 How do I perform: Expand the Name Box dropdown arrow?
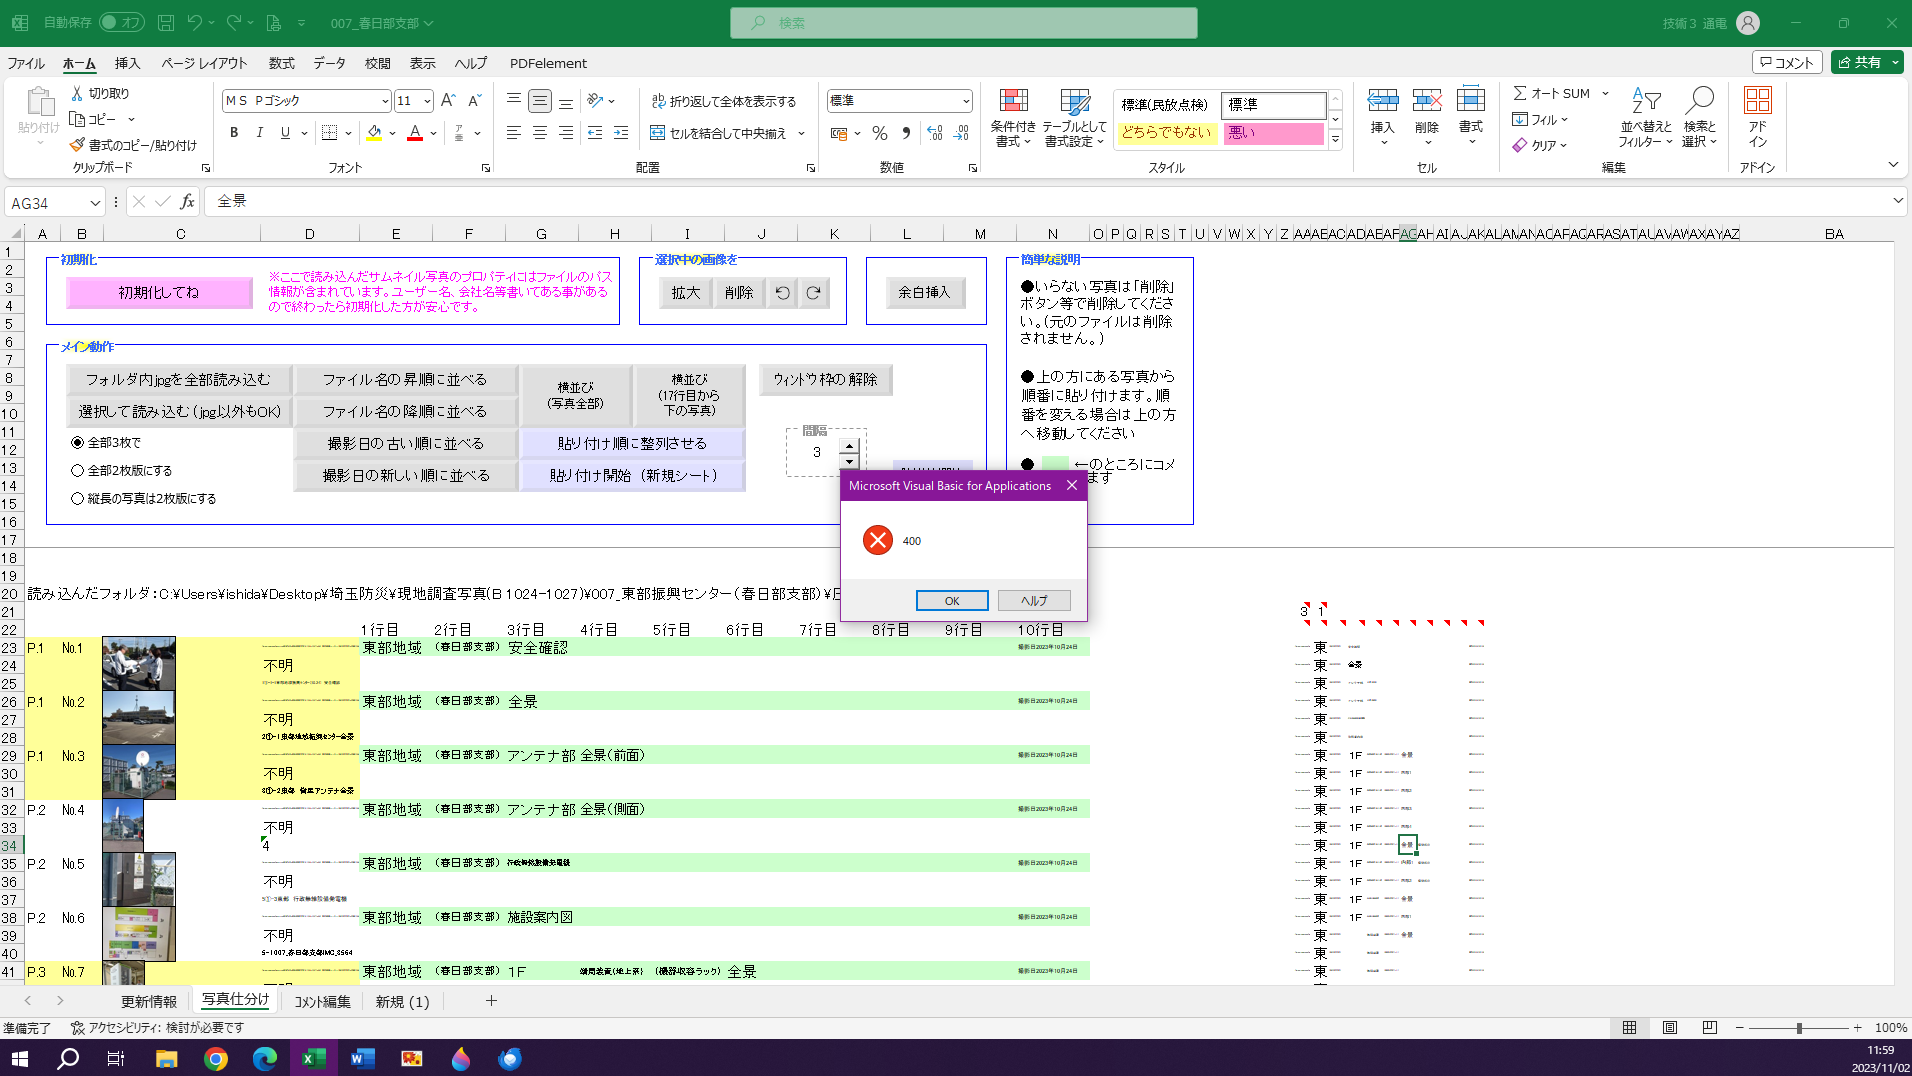click(95, 203)
